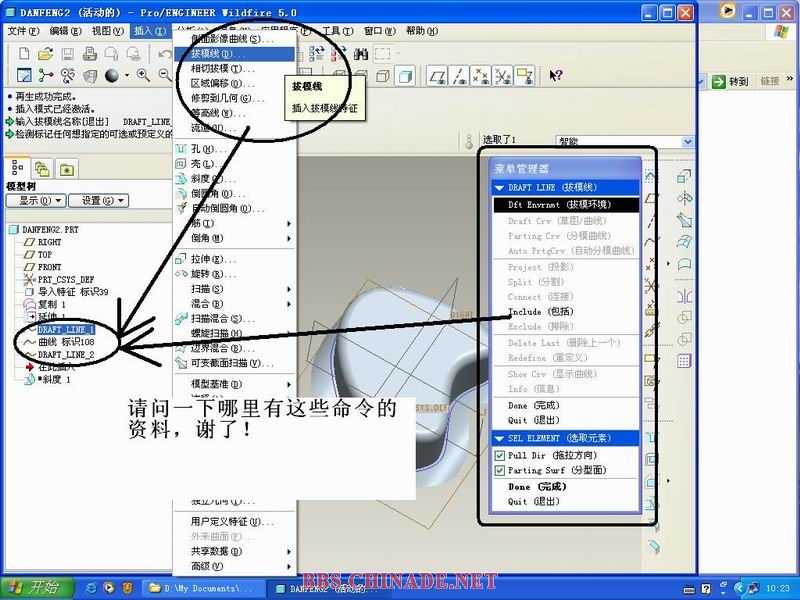The width and height of the screenshot is (800, 600).
Task: Choose 拉伸 from the Insert menu
Action: [235, 259]
